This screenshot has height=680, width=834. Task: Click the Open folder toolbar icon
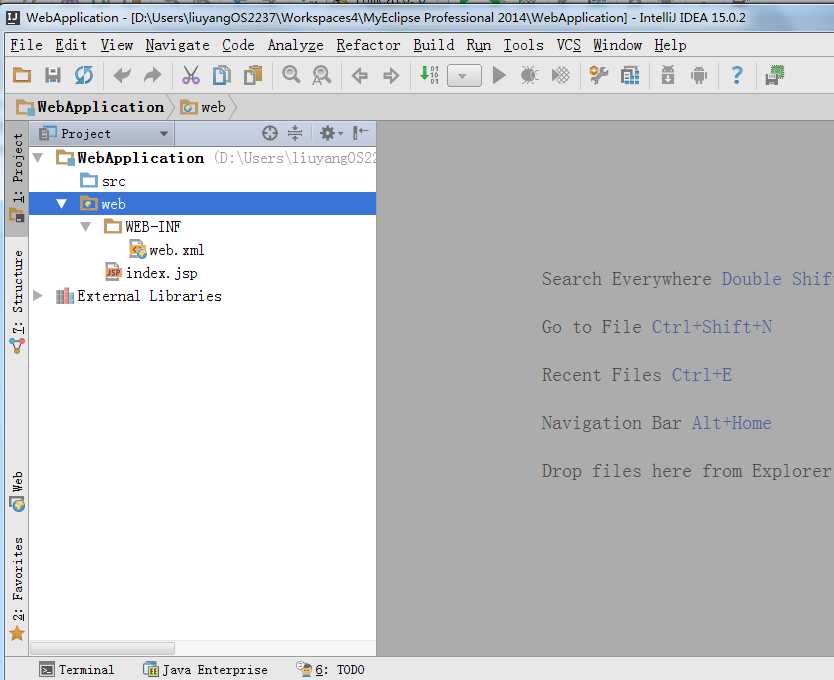point(22,76)
